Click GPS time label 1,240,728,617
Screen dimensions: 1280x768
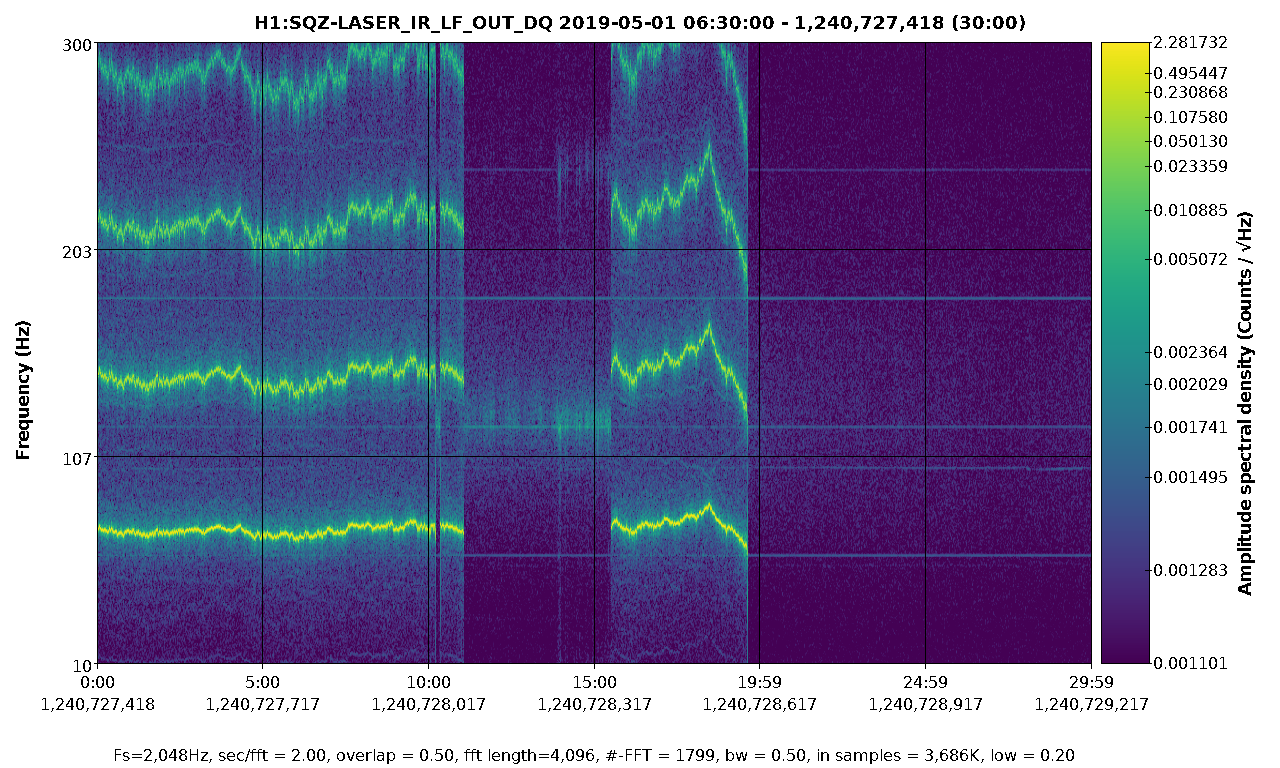[x=760, y=704]
